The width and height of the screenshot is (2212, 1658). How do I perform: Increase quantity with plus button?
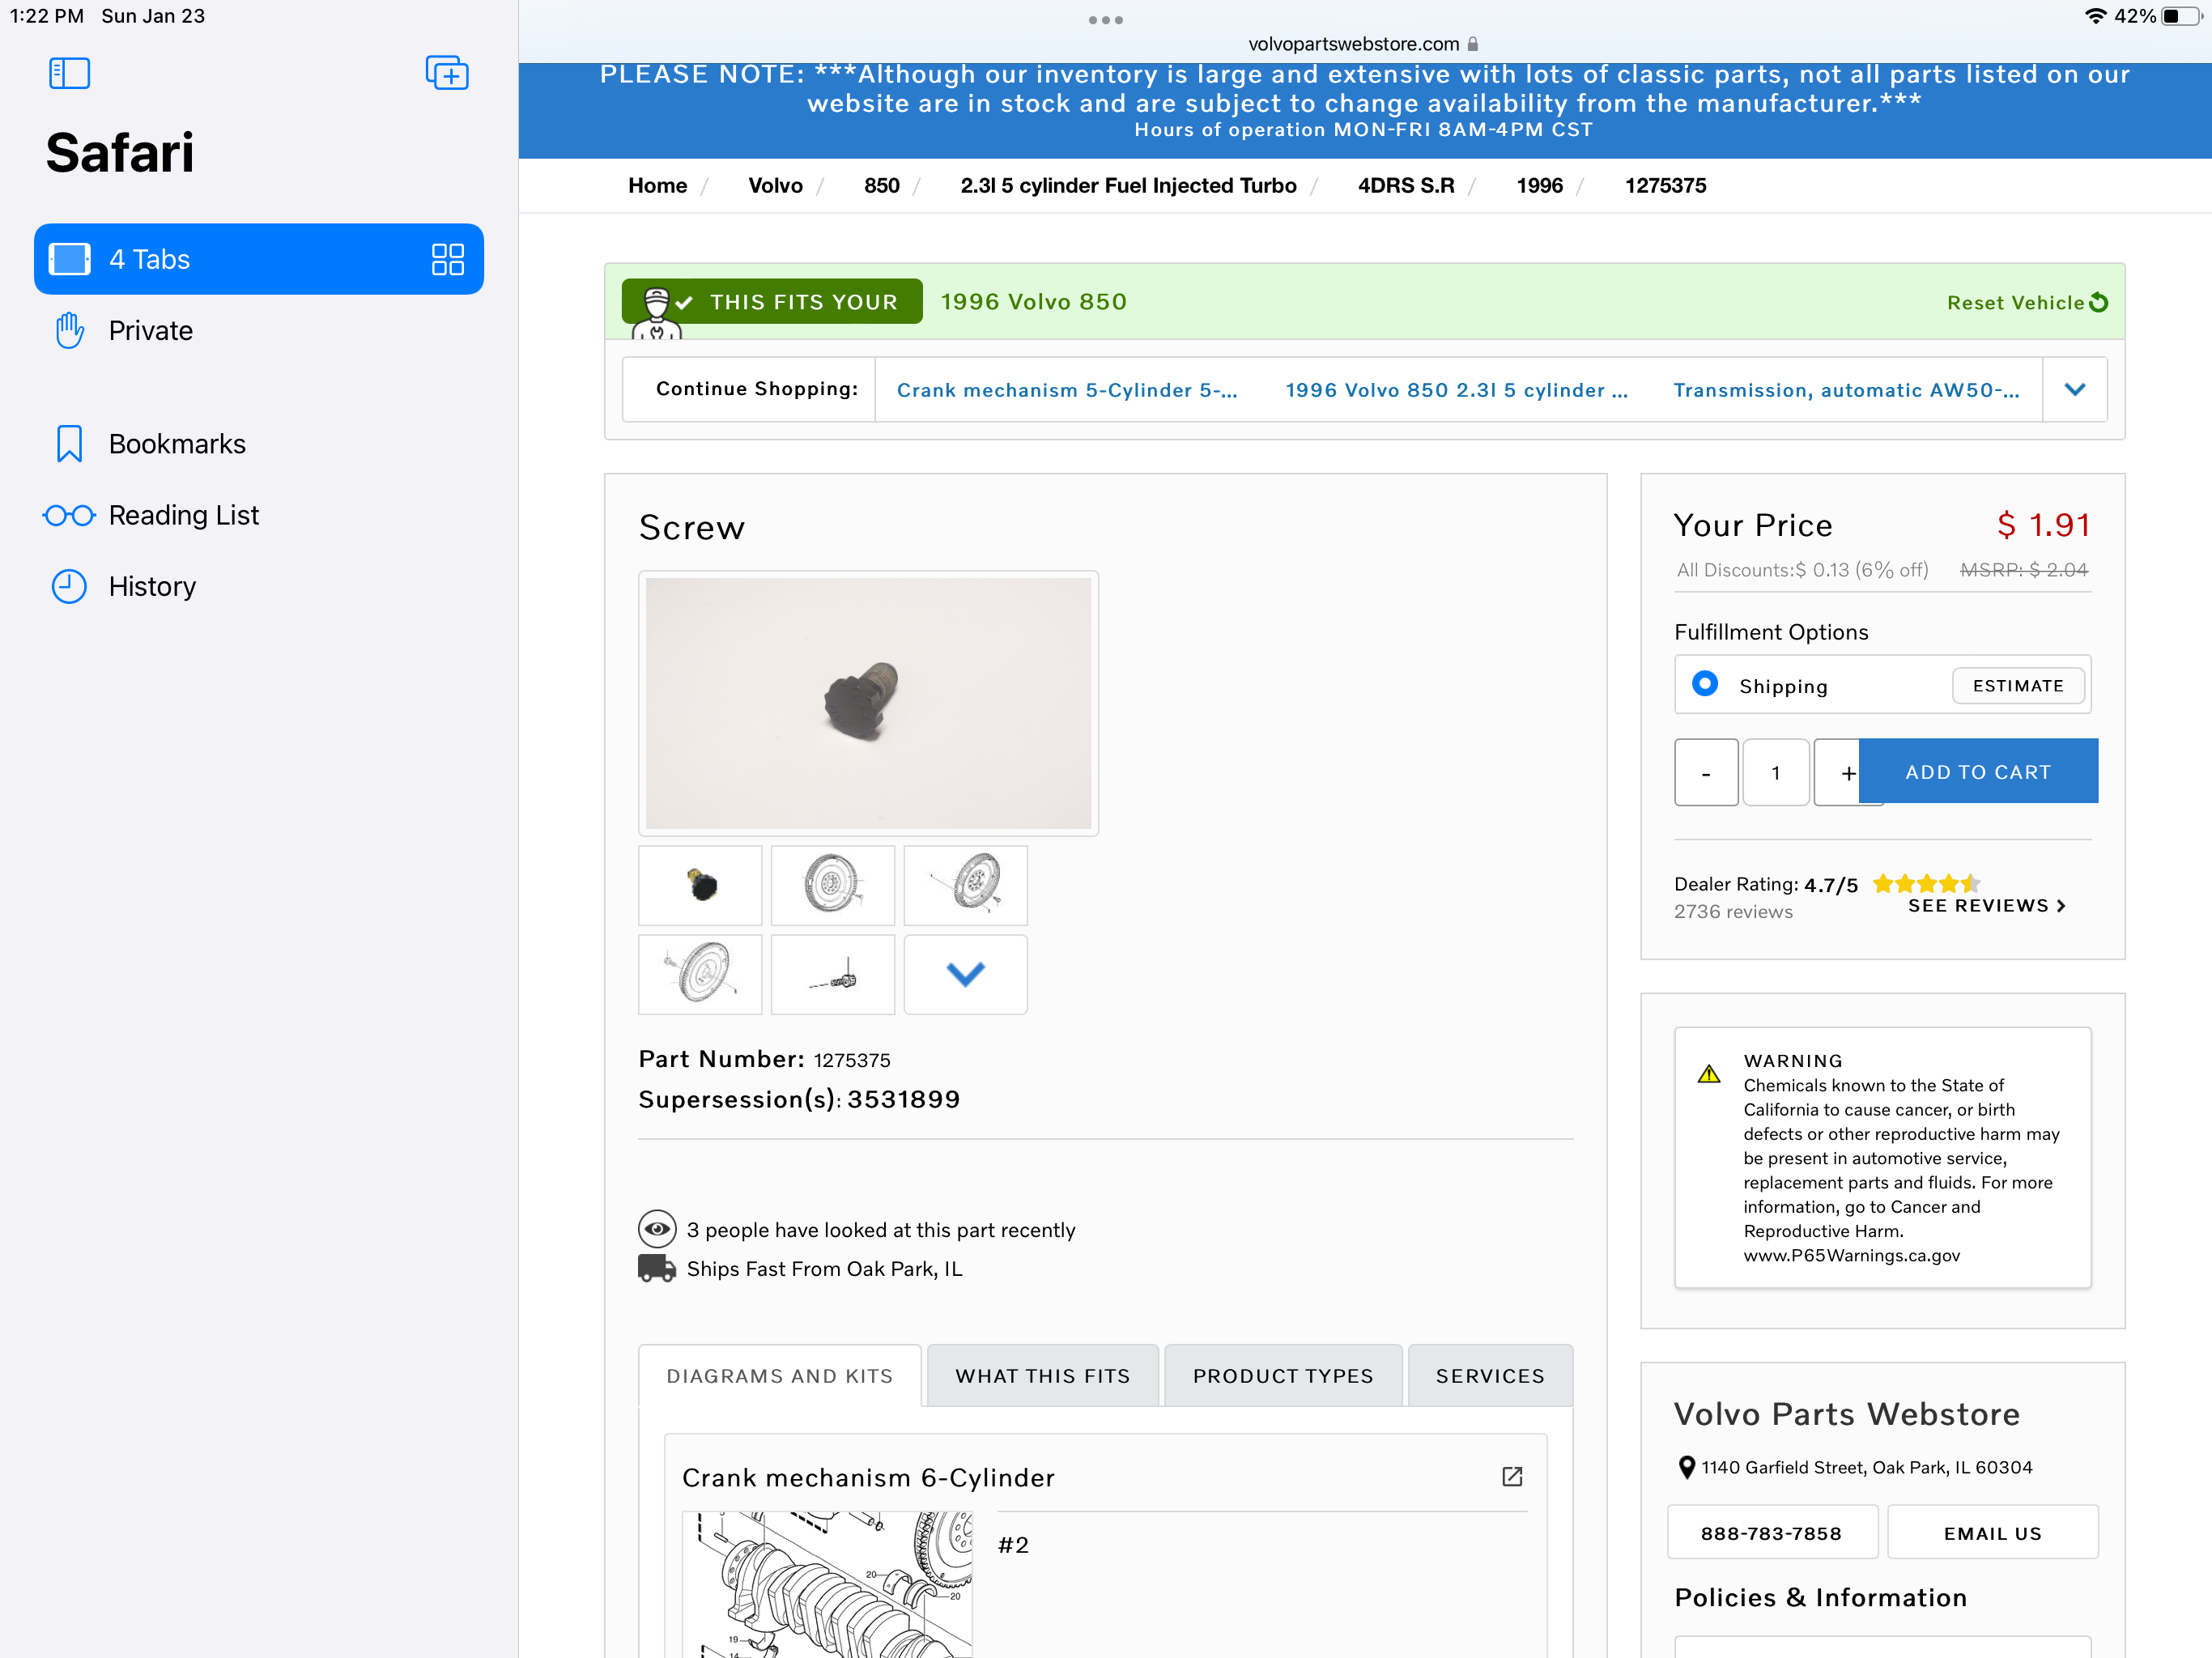1841,772
